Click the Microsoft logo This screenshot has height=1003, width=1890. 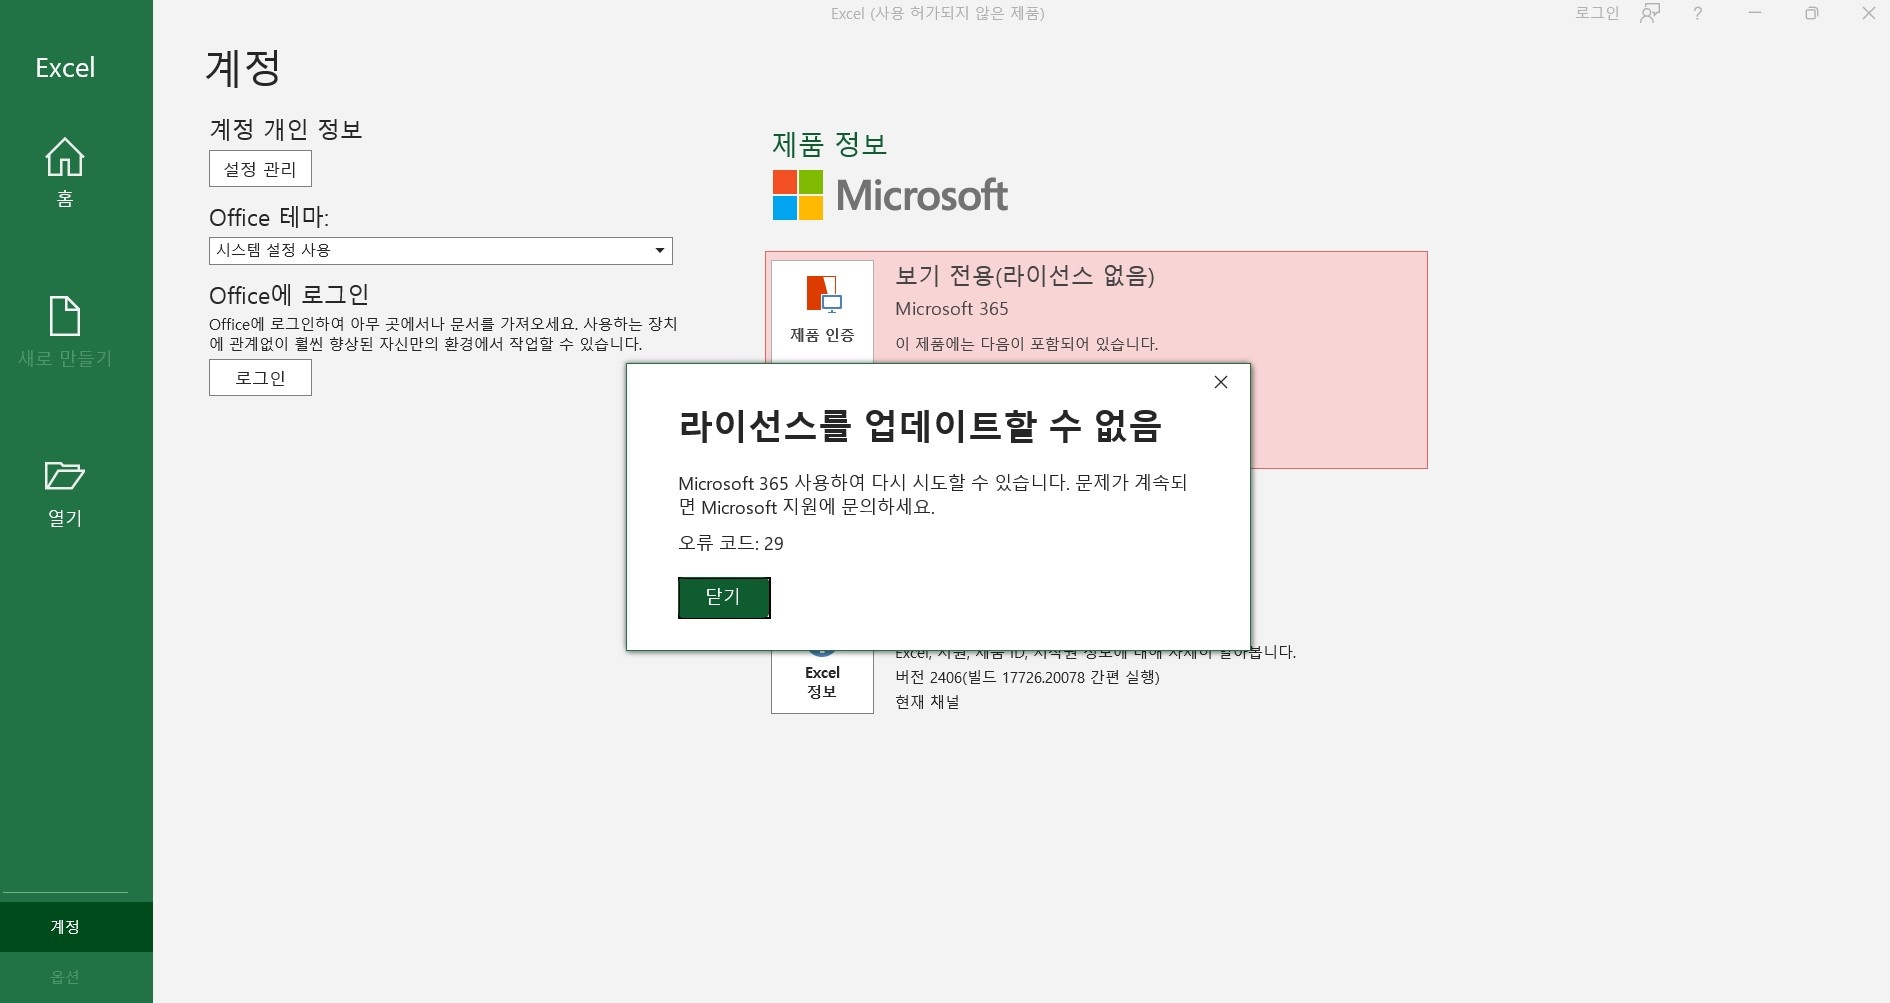(x=890, y=195)
